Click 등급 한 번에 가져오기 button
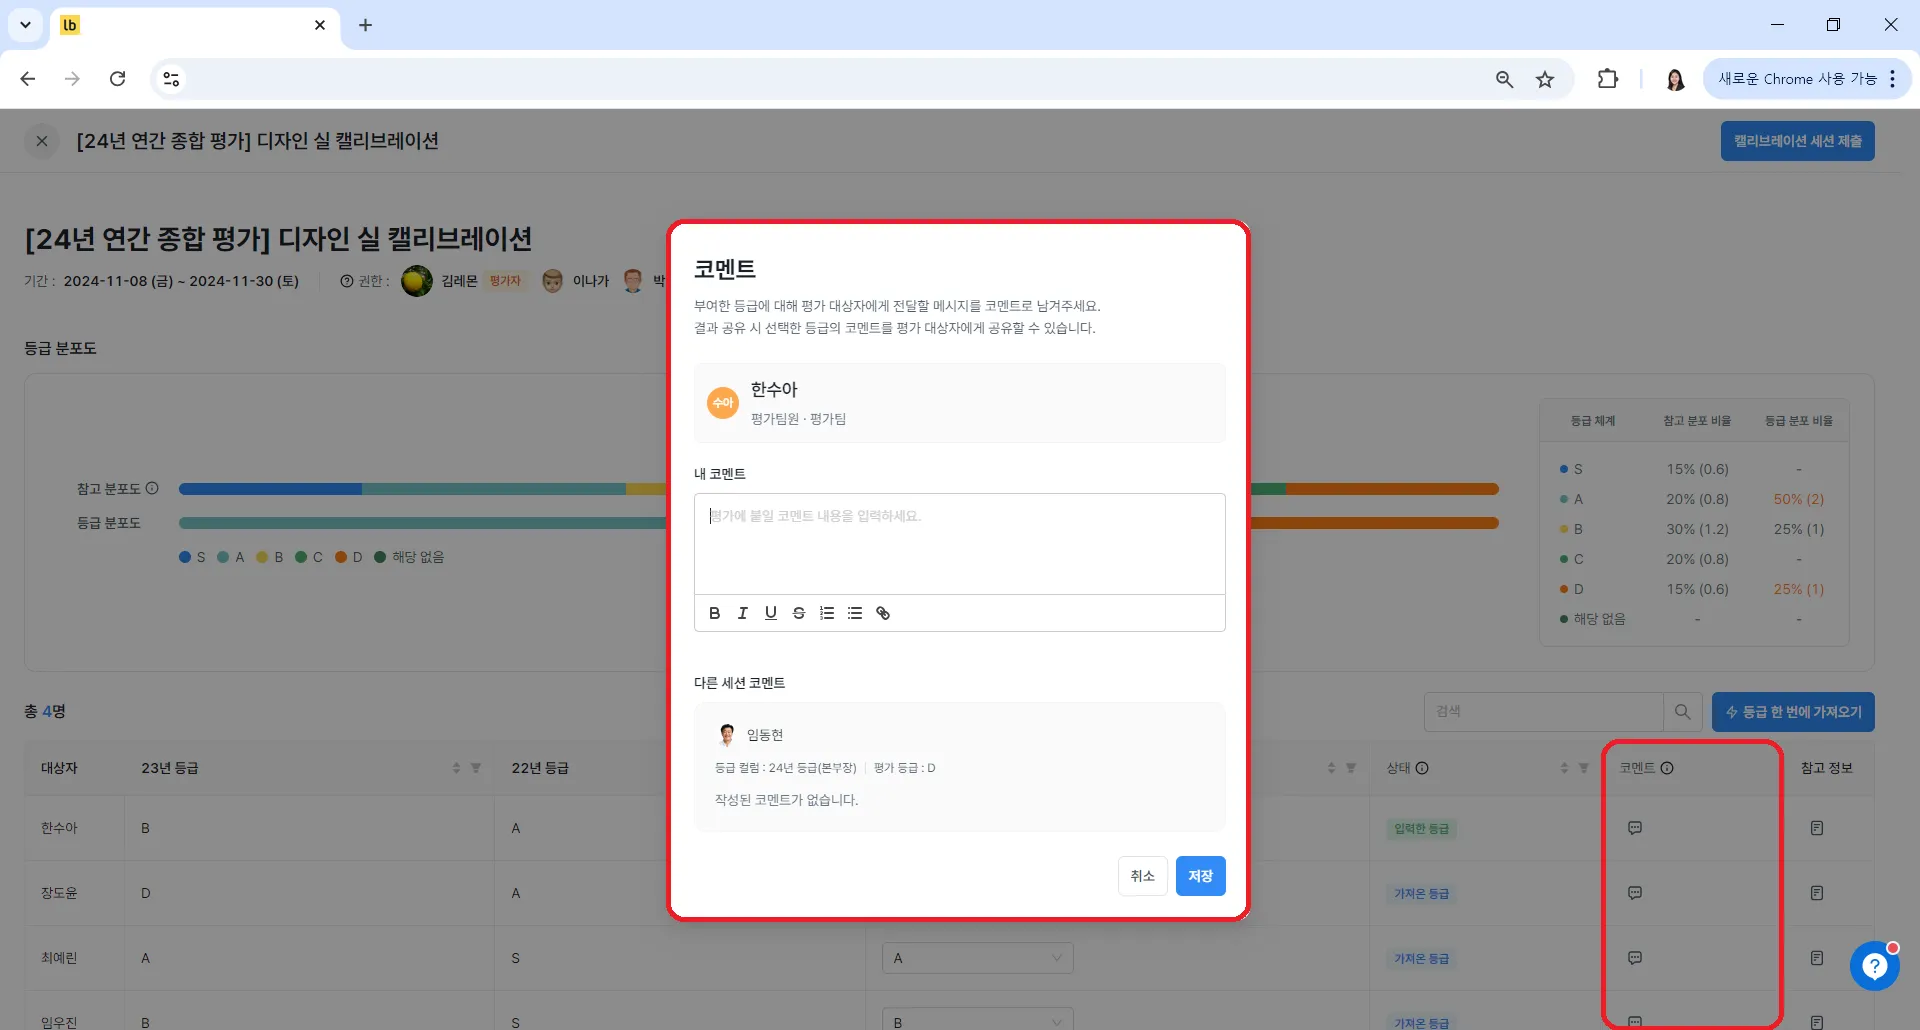Viewport: 1920px width, 1030px height. (x=1793, y=712)
